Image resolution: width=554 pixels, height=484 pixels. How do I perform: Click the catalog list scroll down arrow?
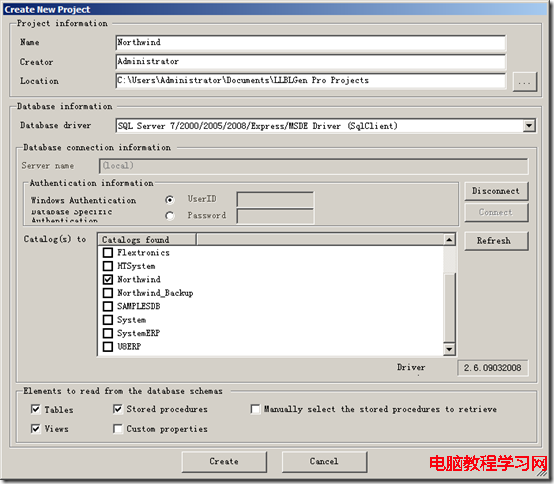tap(449, 349)
